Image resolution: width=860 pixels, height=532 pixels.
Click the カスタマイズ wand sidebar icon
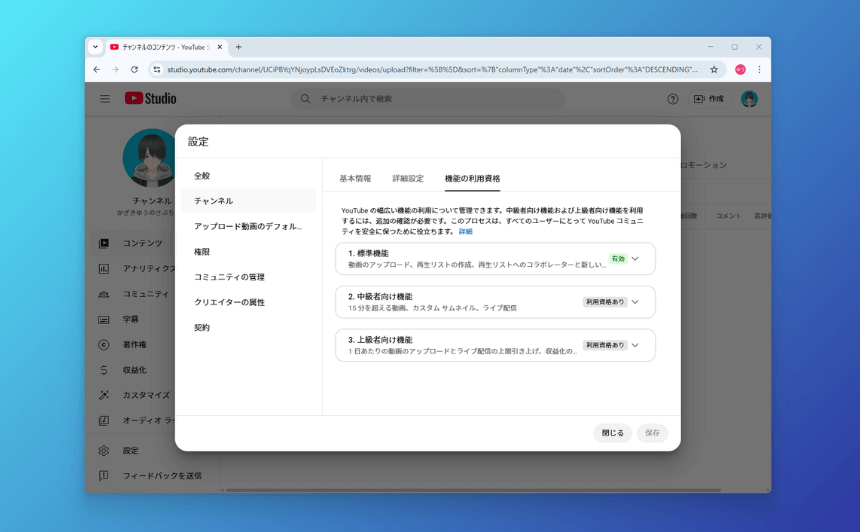coord(104,395)
